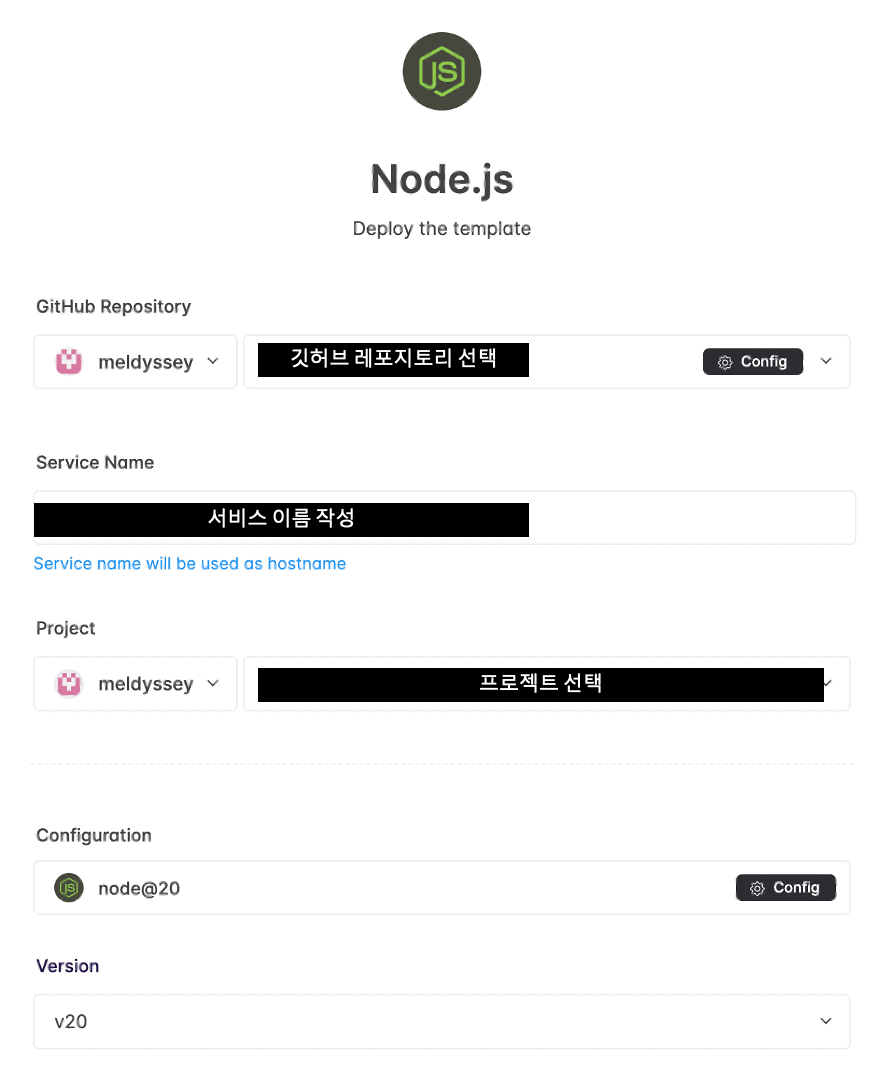The height and width of the screenshot is (1080, 884).
Task: Click the meldyssey avatar in GitHub Repository selector
Action: [68, 361]
